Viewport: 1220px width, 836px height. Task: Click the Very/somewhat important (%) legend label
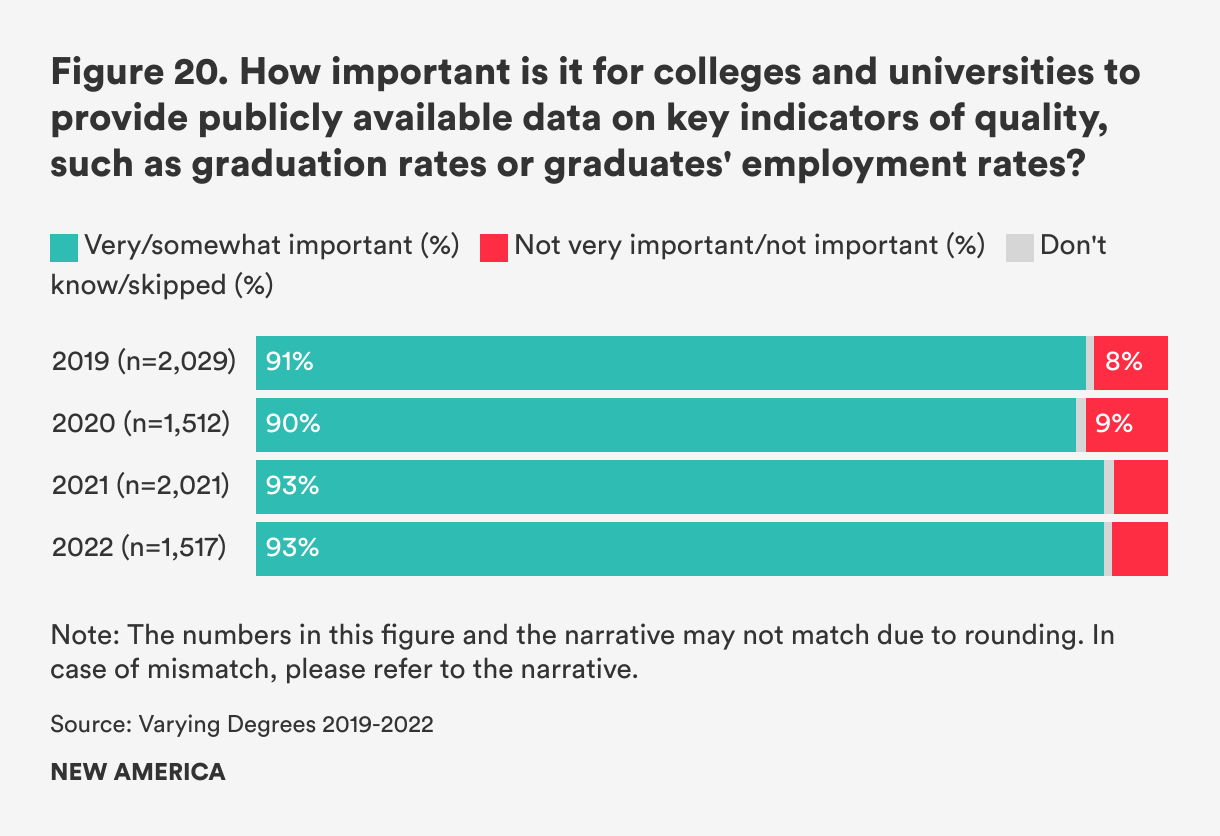272,247
